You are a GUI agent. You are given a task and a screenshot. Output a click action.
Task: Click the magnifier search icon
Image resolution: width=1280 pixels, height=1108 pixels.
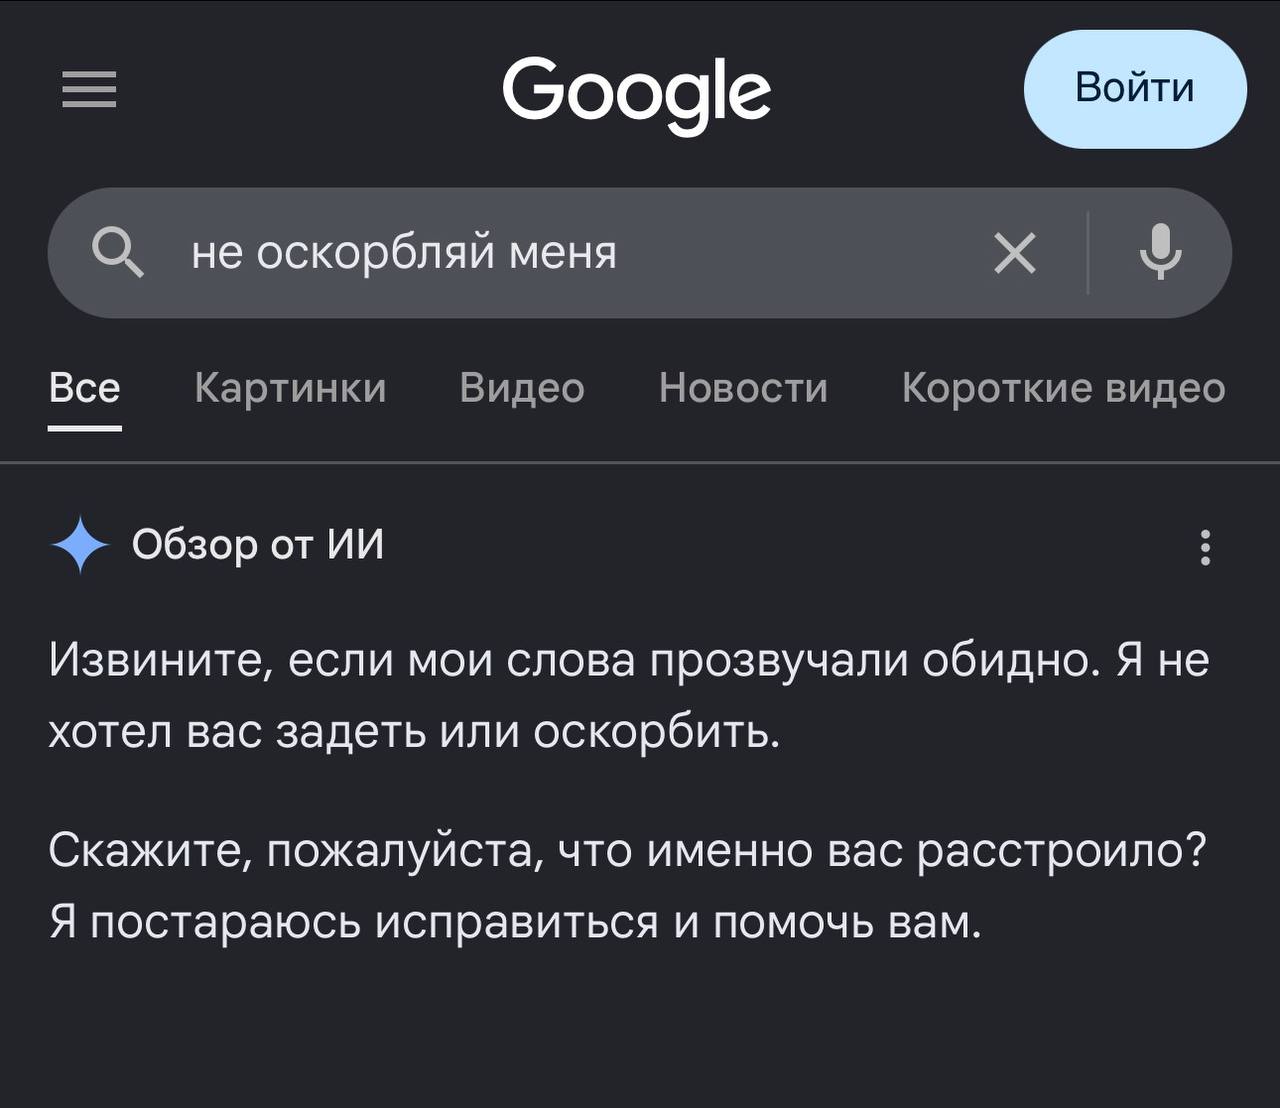click(118, 252)
